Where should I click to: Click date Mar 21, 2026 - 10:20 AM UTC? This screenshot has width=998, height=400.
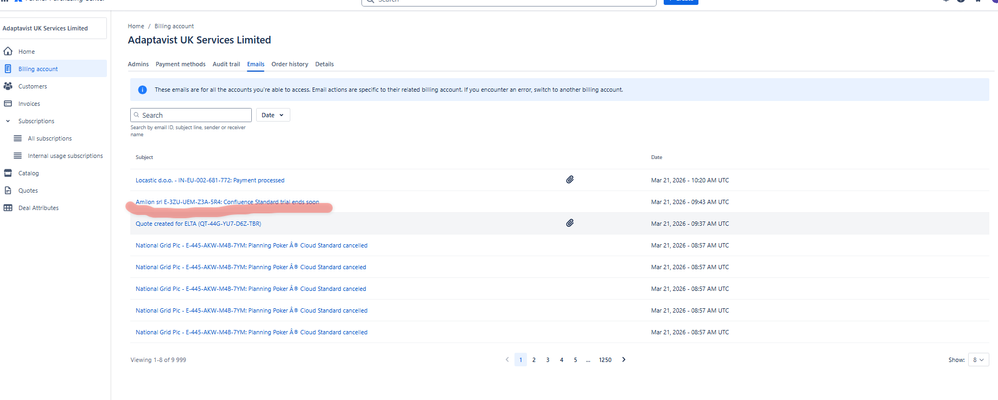(690, 180)
